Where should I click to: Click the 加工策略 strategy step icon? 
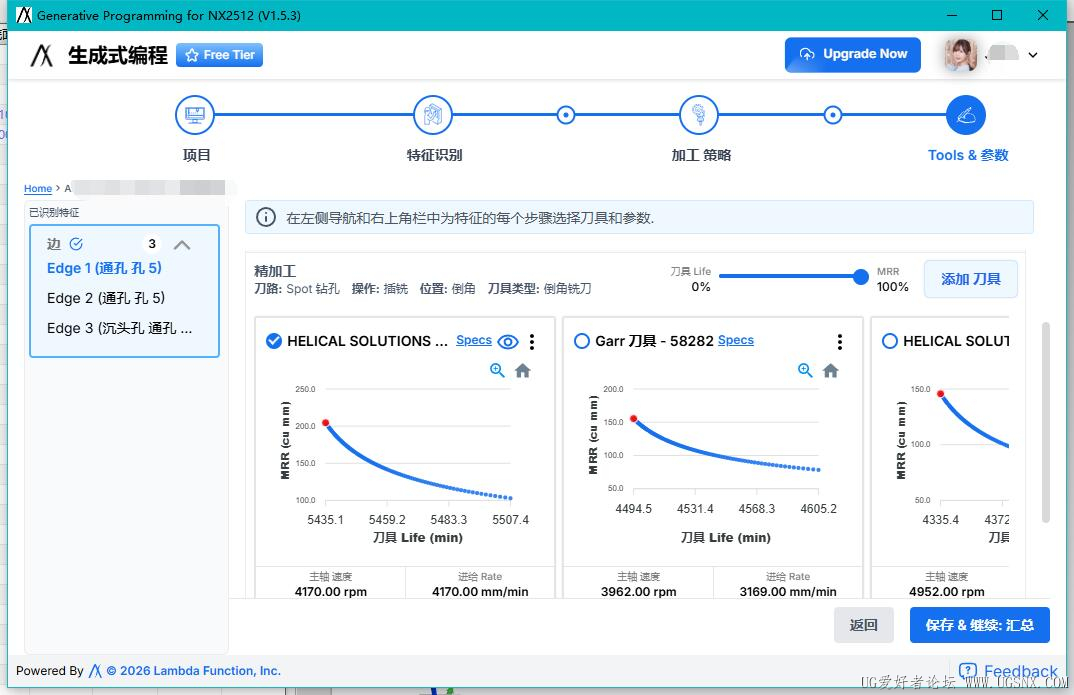(699, 115)
